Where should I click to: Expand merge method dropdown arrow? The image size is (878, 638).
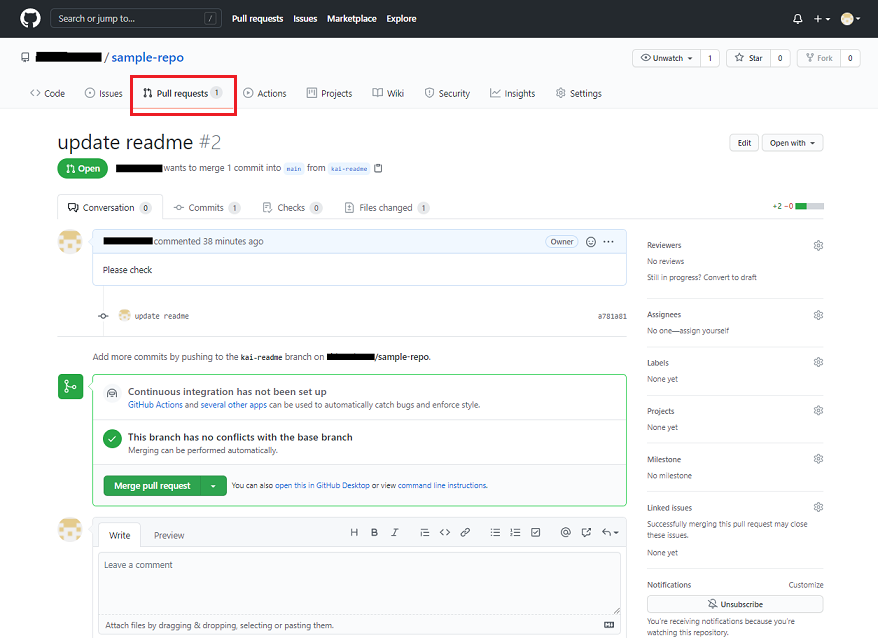213,486
